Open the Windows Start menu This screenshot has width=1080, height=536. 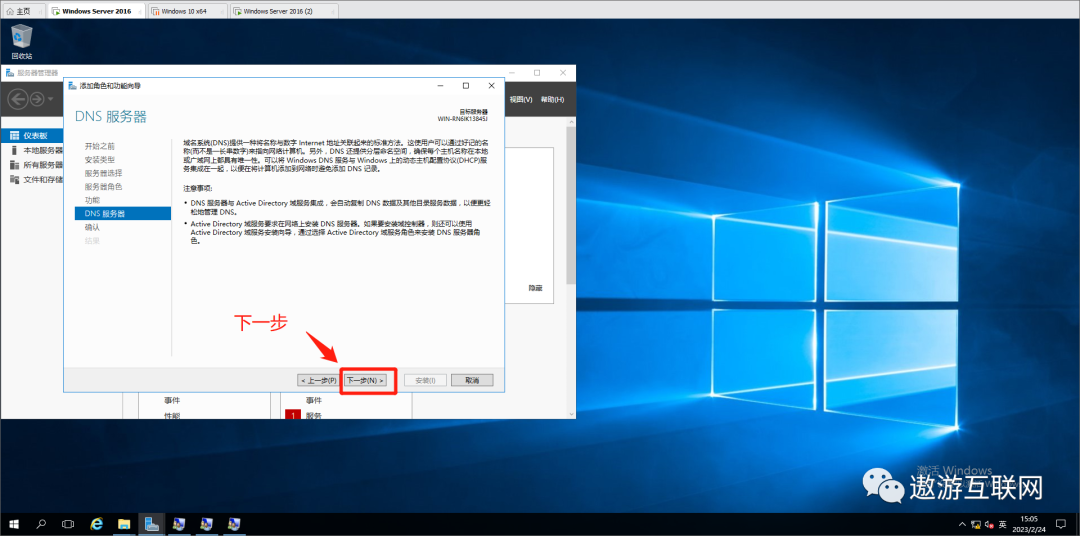[14, 524]
